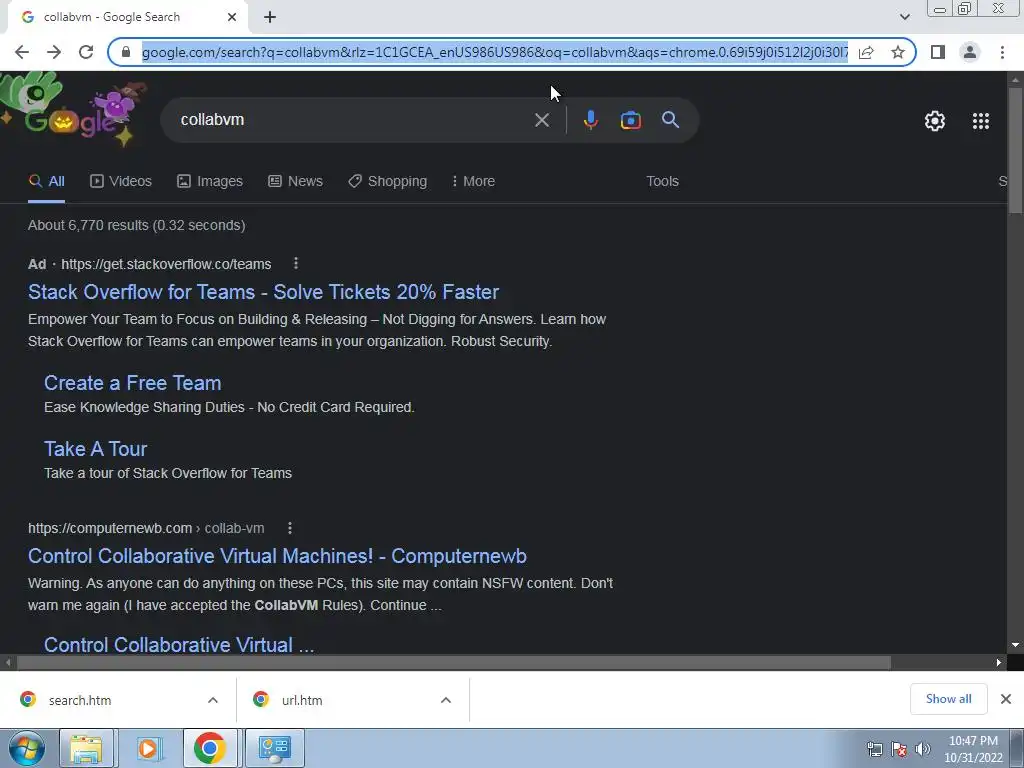Switch to the Shopping tab
The image size is (1024, 768).
[387, 182]
